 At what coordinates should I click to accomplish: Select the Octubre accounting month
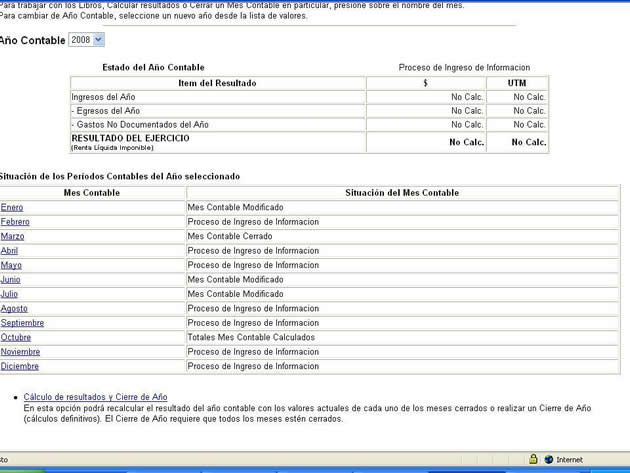coord(15,338)
